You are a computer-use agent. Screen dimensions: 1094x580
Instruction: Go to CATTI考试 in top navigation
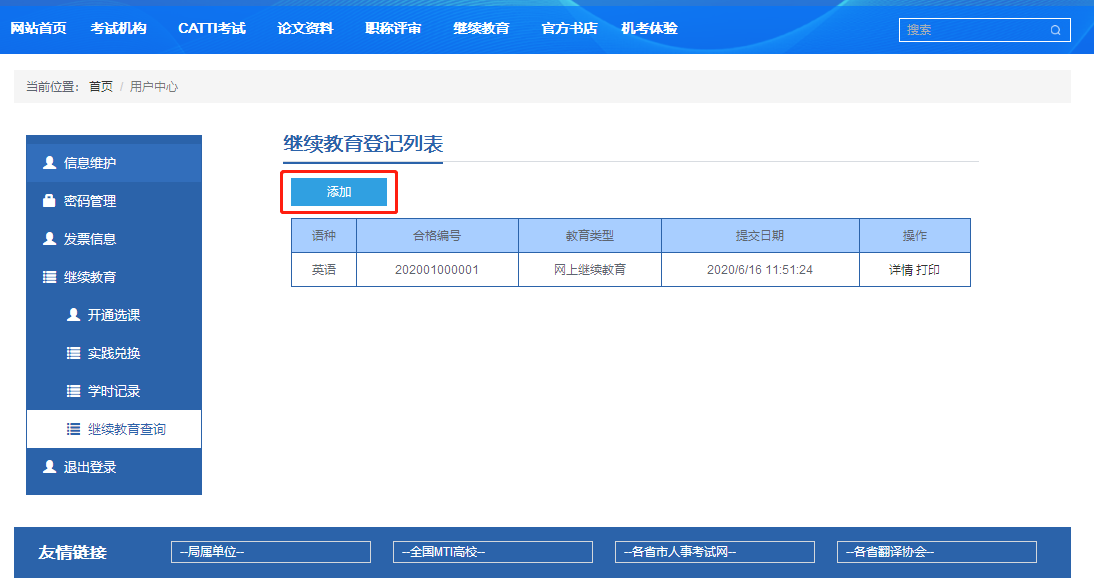click(212, 28)
